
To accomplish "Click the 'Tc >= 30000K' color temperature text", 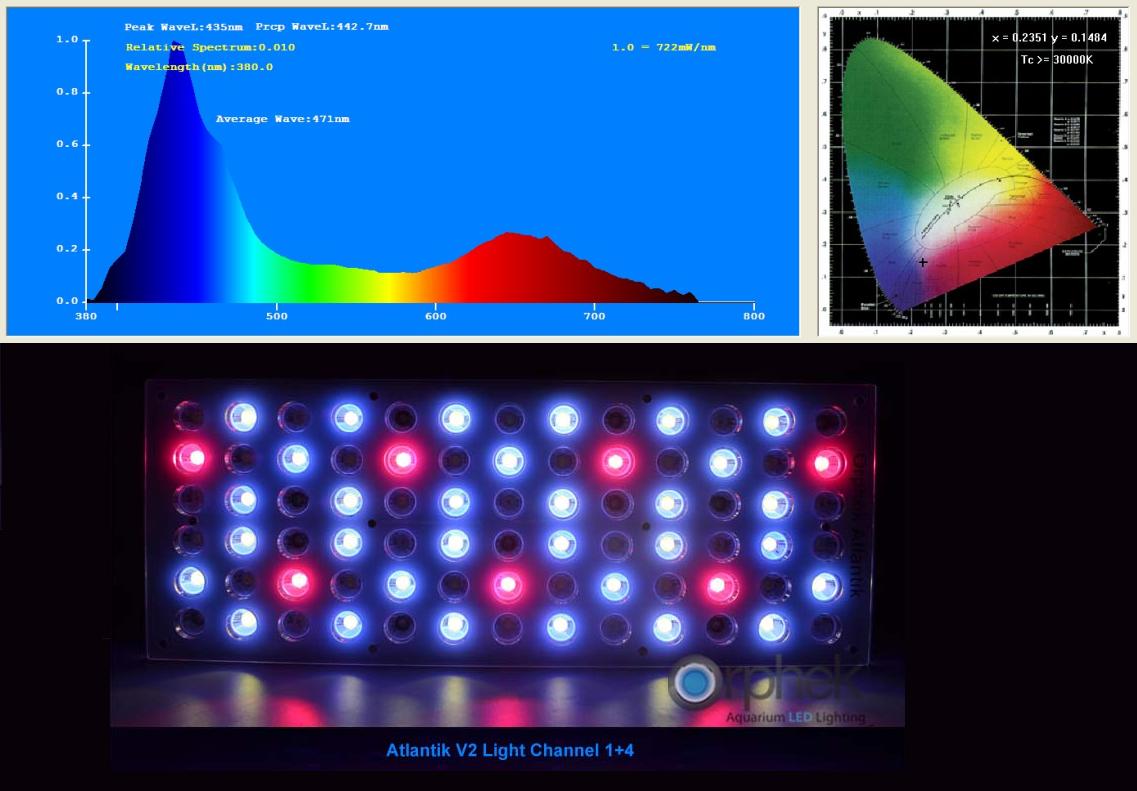I will point(1057,59).
